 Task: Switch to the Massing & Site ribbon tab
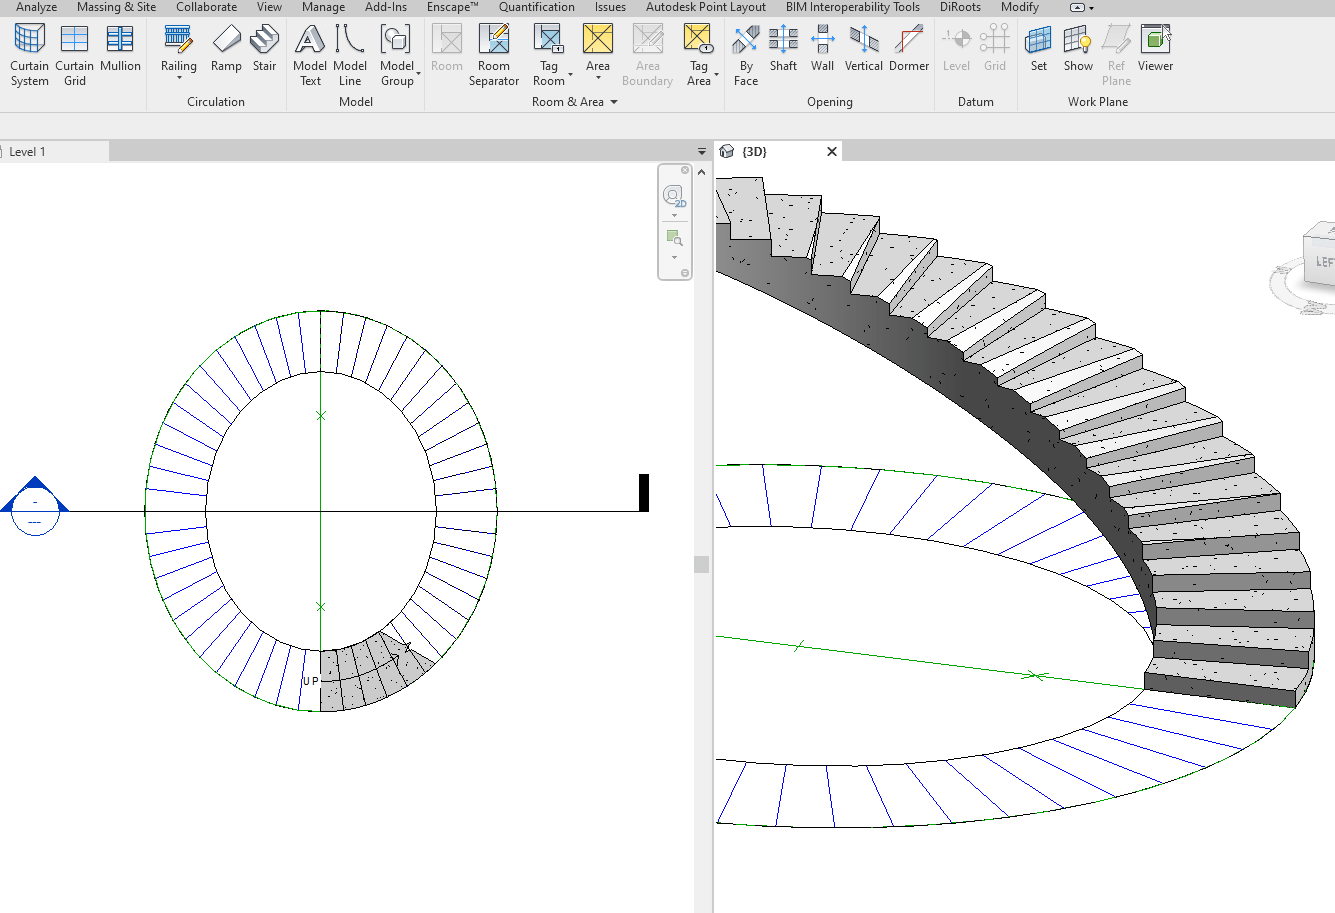point(116,7)
